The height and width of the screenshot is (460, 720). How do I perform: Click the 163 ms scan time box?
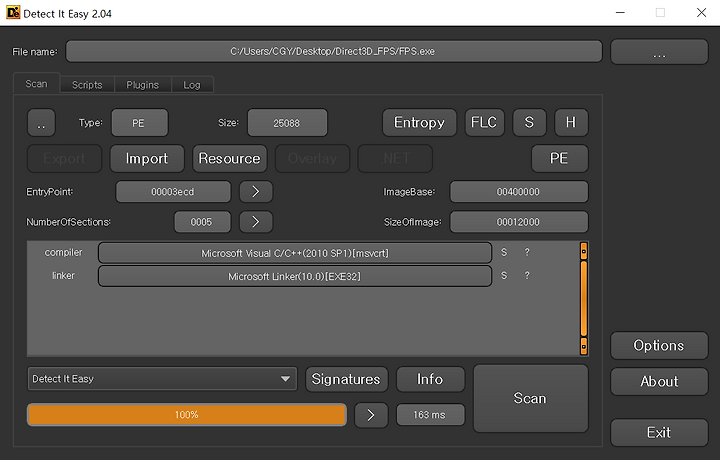(430, 415)
